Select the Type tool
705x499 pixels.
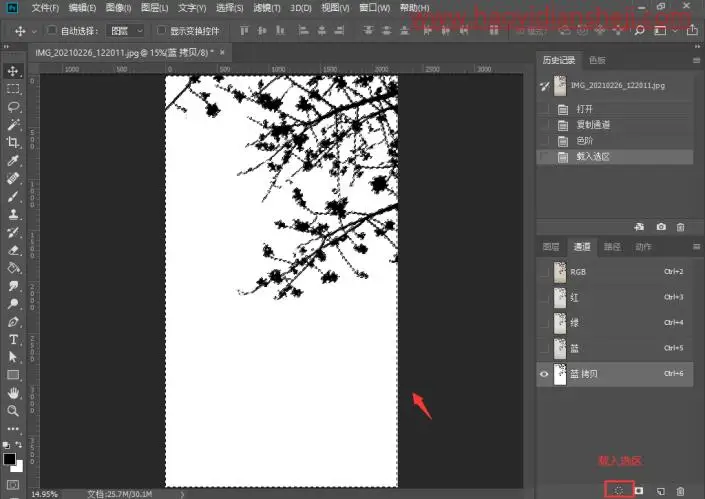tap(13, 339)
